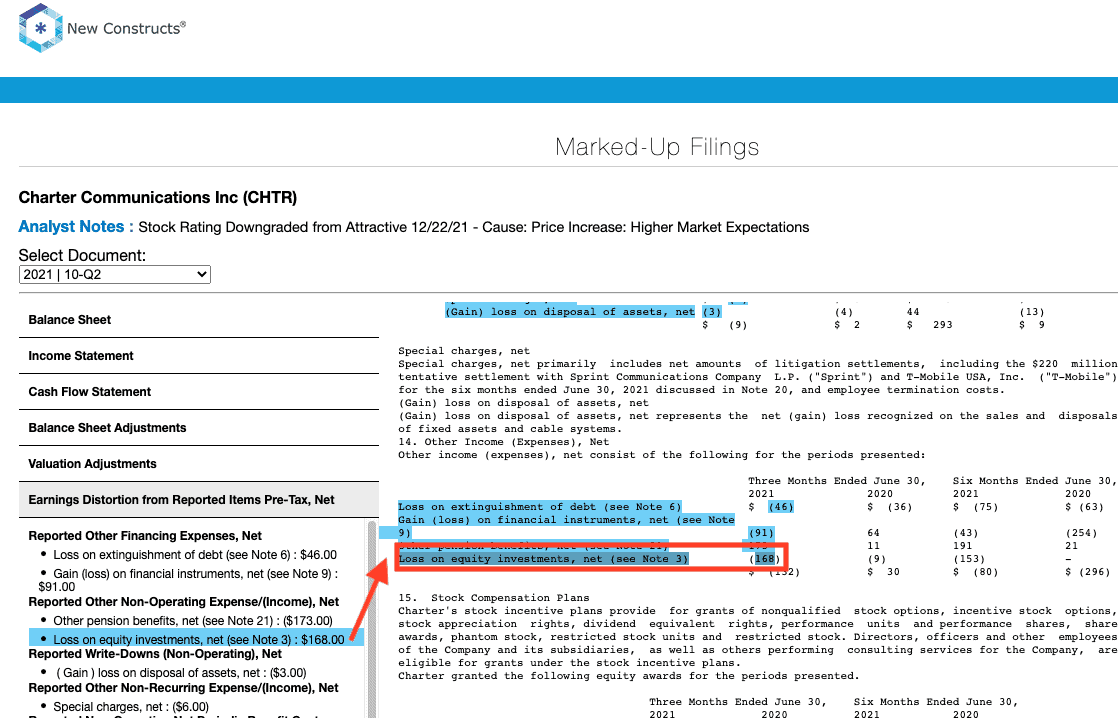The width and height of the screenshot is (1118, 718).
Task: Click the highlighted (46) value in filing
Action: (781, 507)
